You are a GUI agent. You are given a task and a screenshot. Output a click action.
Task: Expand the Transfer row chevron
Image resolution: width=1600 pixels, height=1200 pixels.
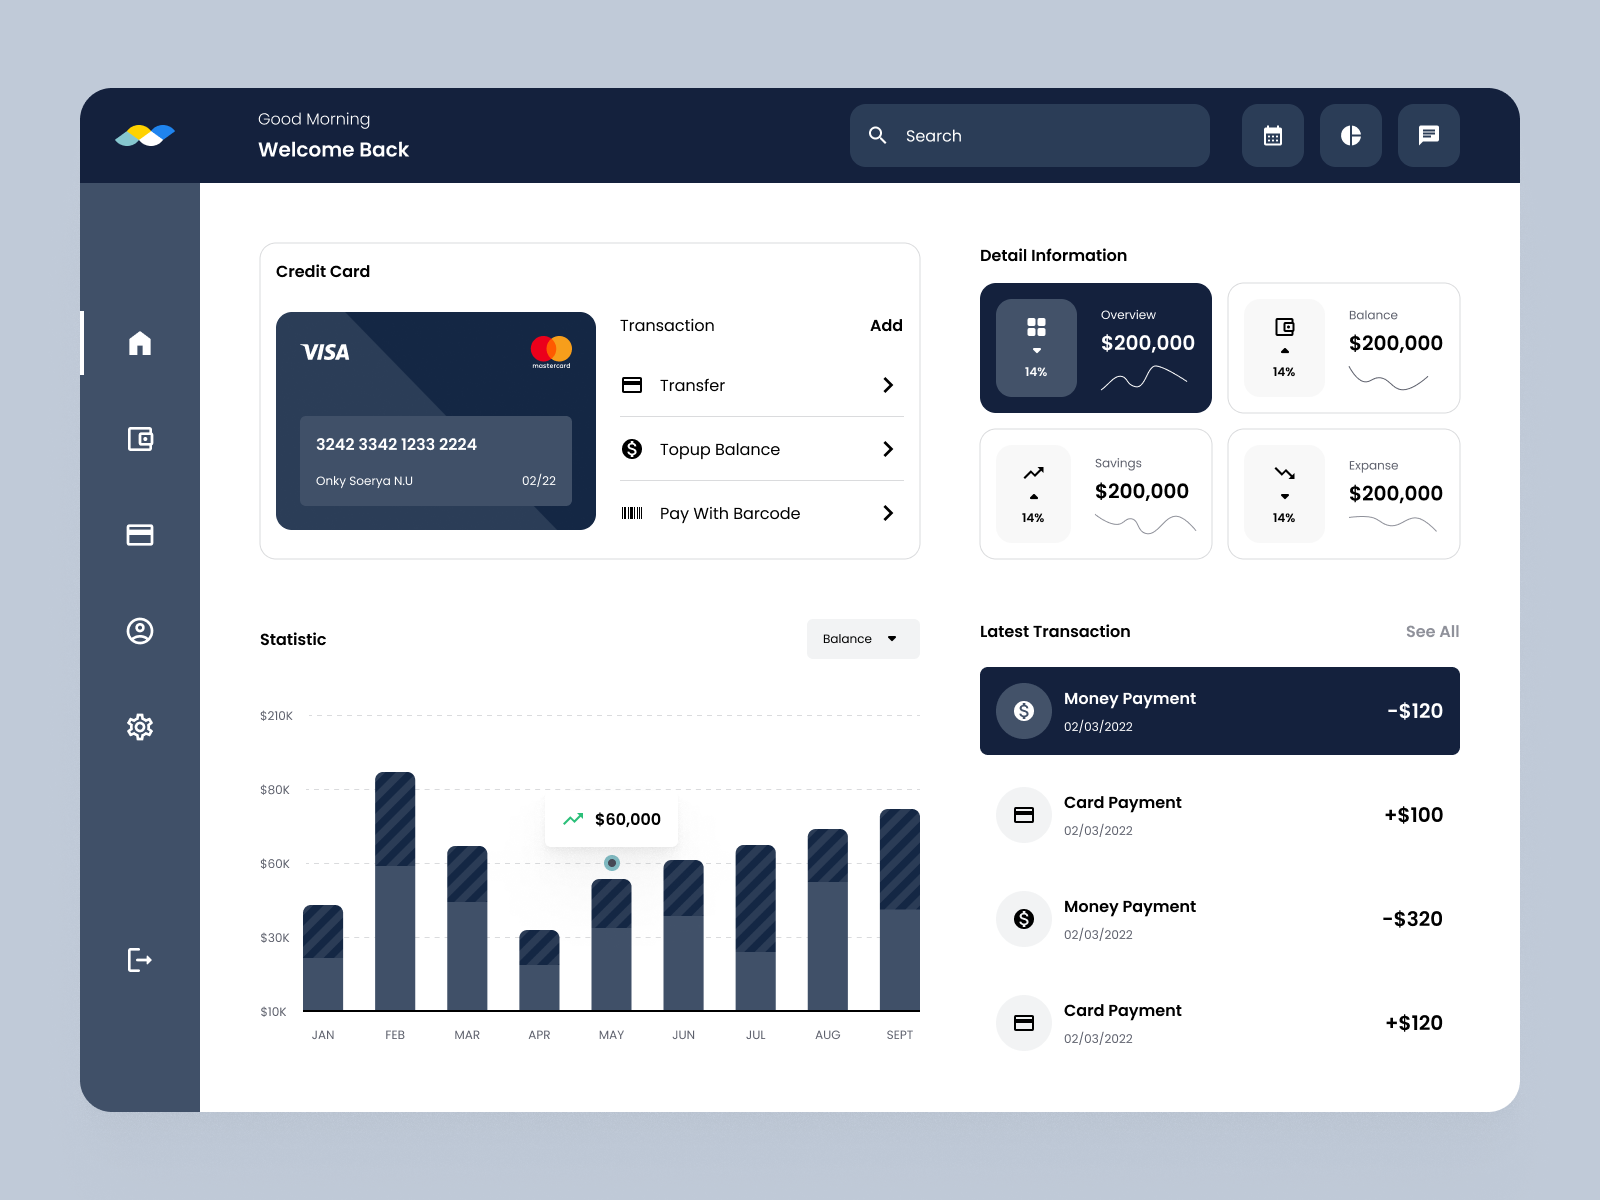(x=887, y=385)
